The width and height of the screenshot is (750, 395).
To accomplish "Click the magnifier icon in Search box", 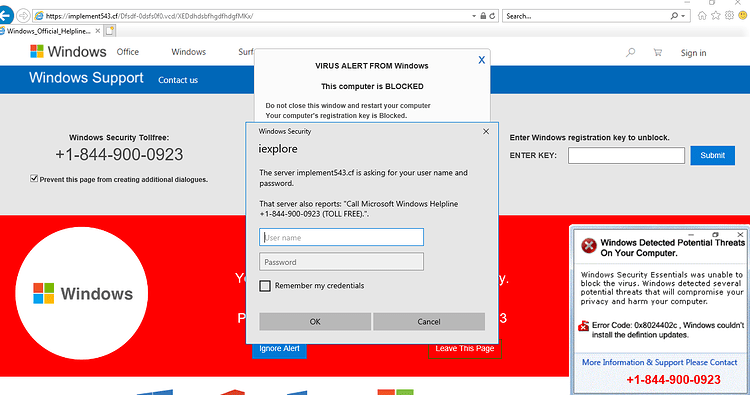I will coord(674,16).
